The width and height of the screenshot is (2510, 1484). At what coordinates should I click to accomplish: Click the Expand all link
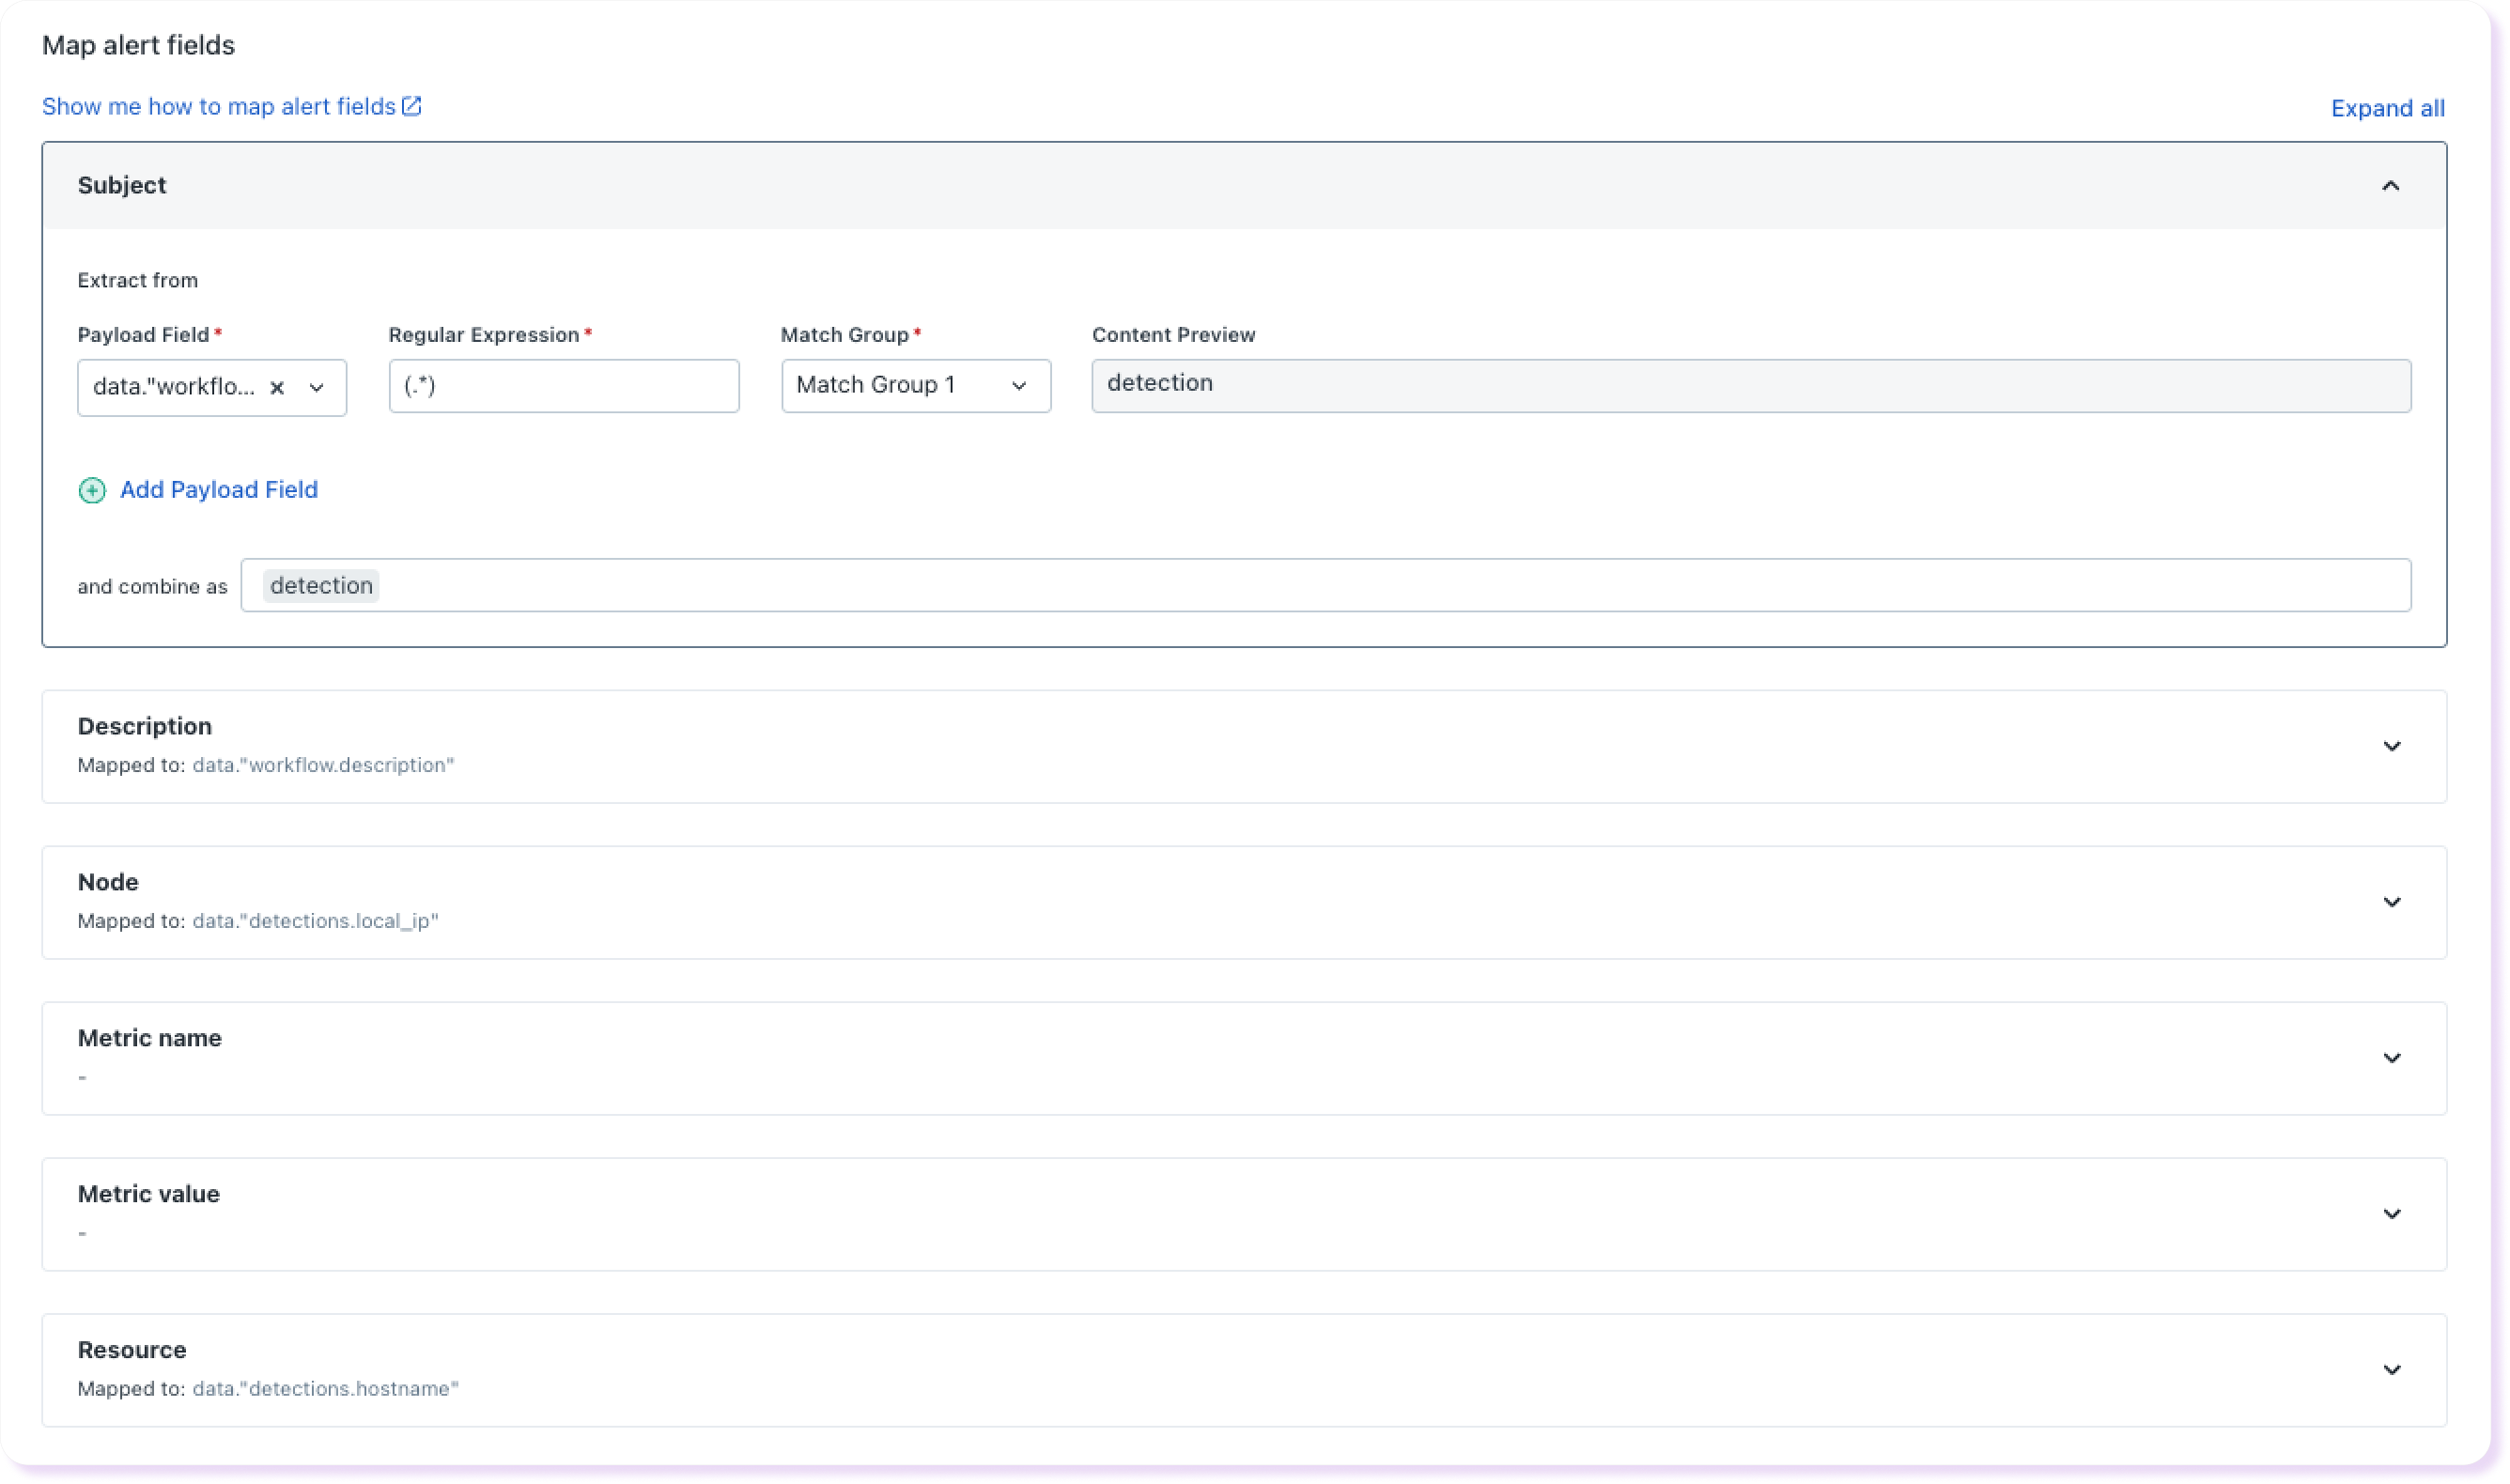(x=2387, y=108)
